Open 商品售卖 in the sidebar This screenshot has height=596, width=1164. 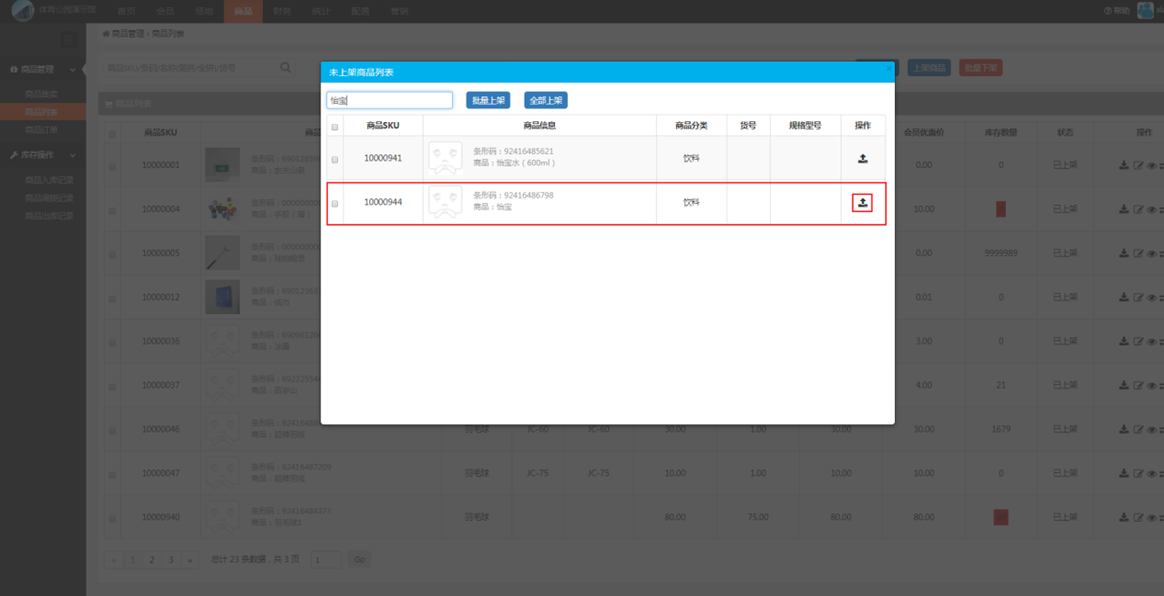(x=41, y=94)
